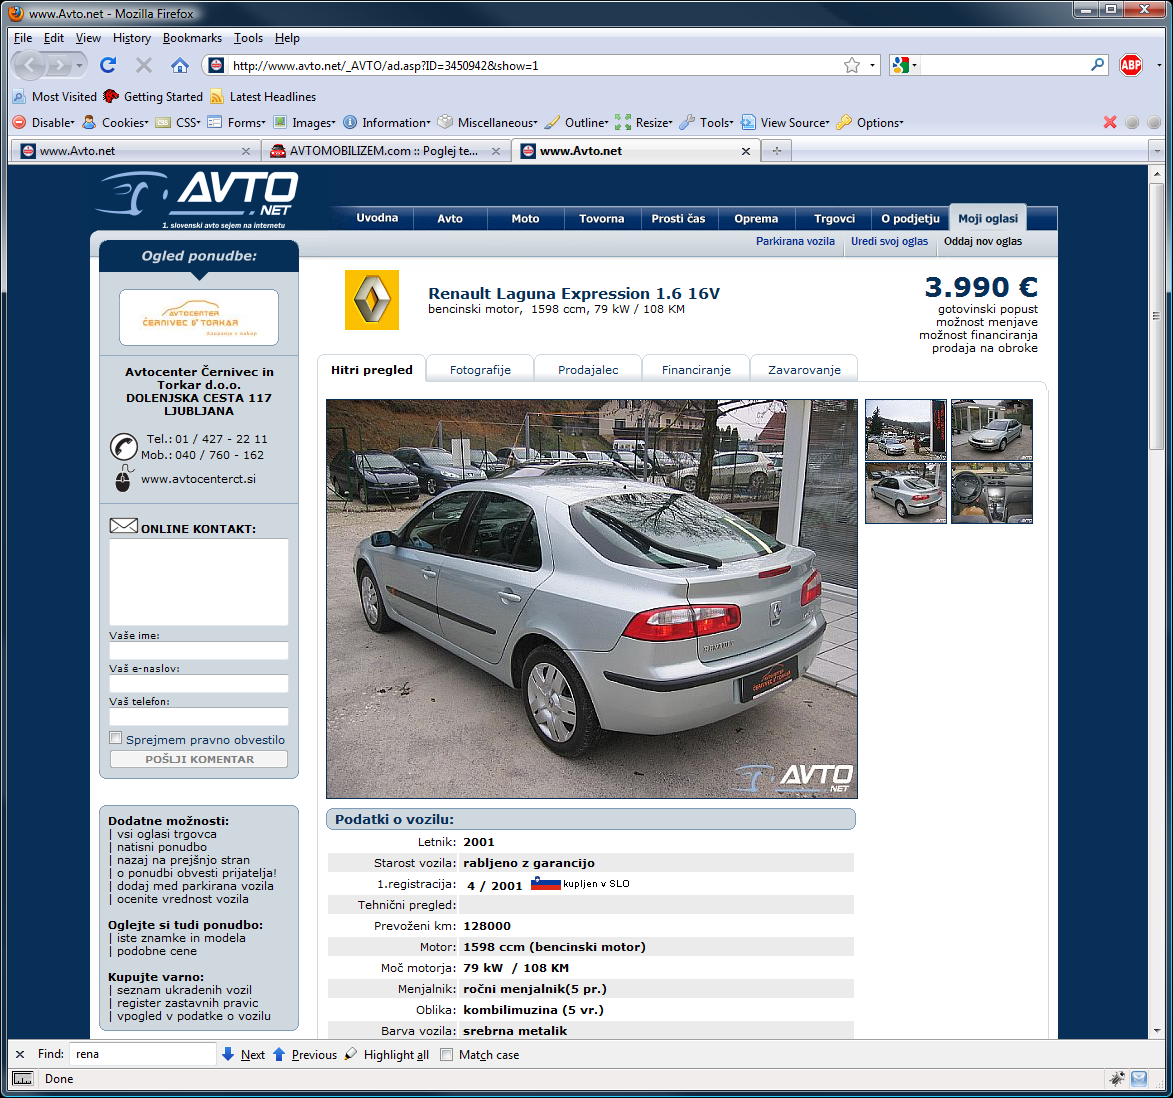Open the Zavarovanje tab
Image resolution: width=1173 pixels, height=1098 pixels.
coord(804,369)
